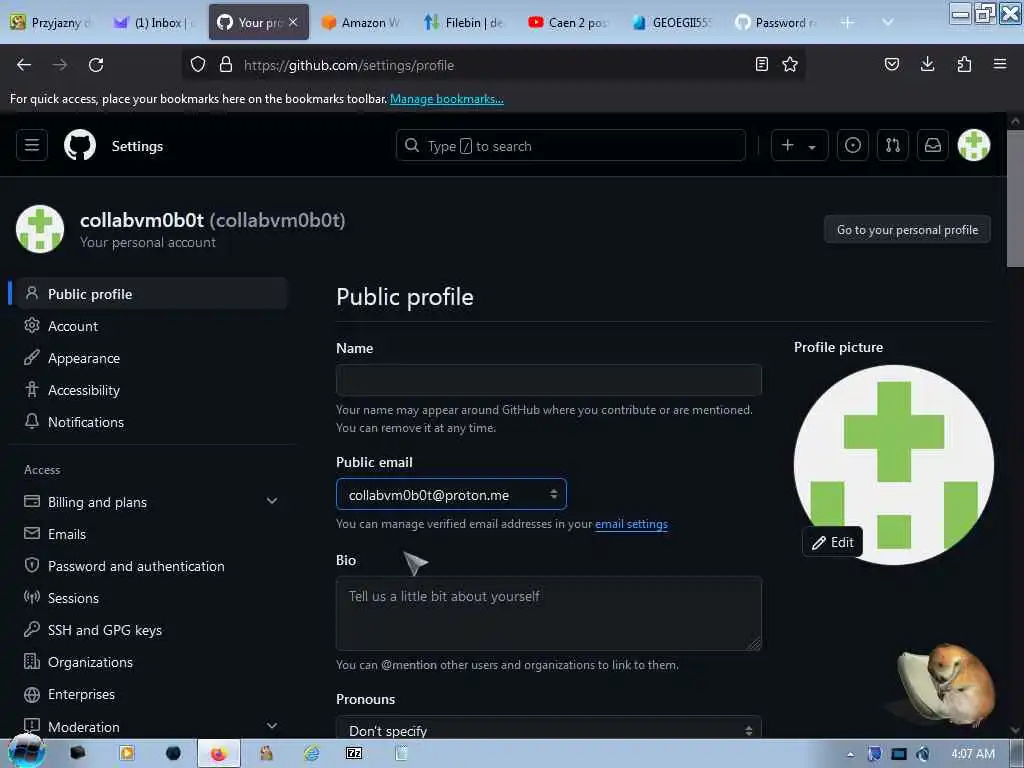Viewport: 1024px width, 768px height.
Task: Switch to the Amazon tab
Action: coord(360,22)
